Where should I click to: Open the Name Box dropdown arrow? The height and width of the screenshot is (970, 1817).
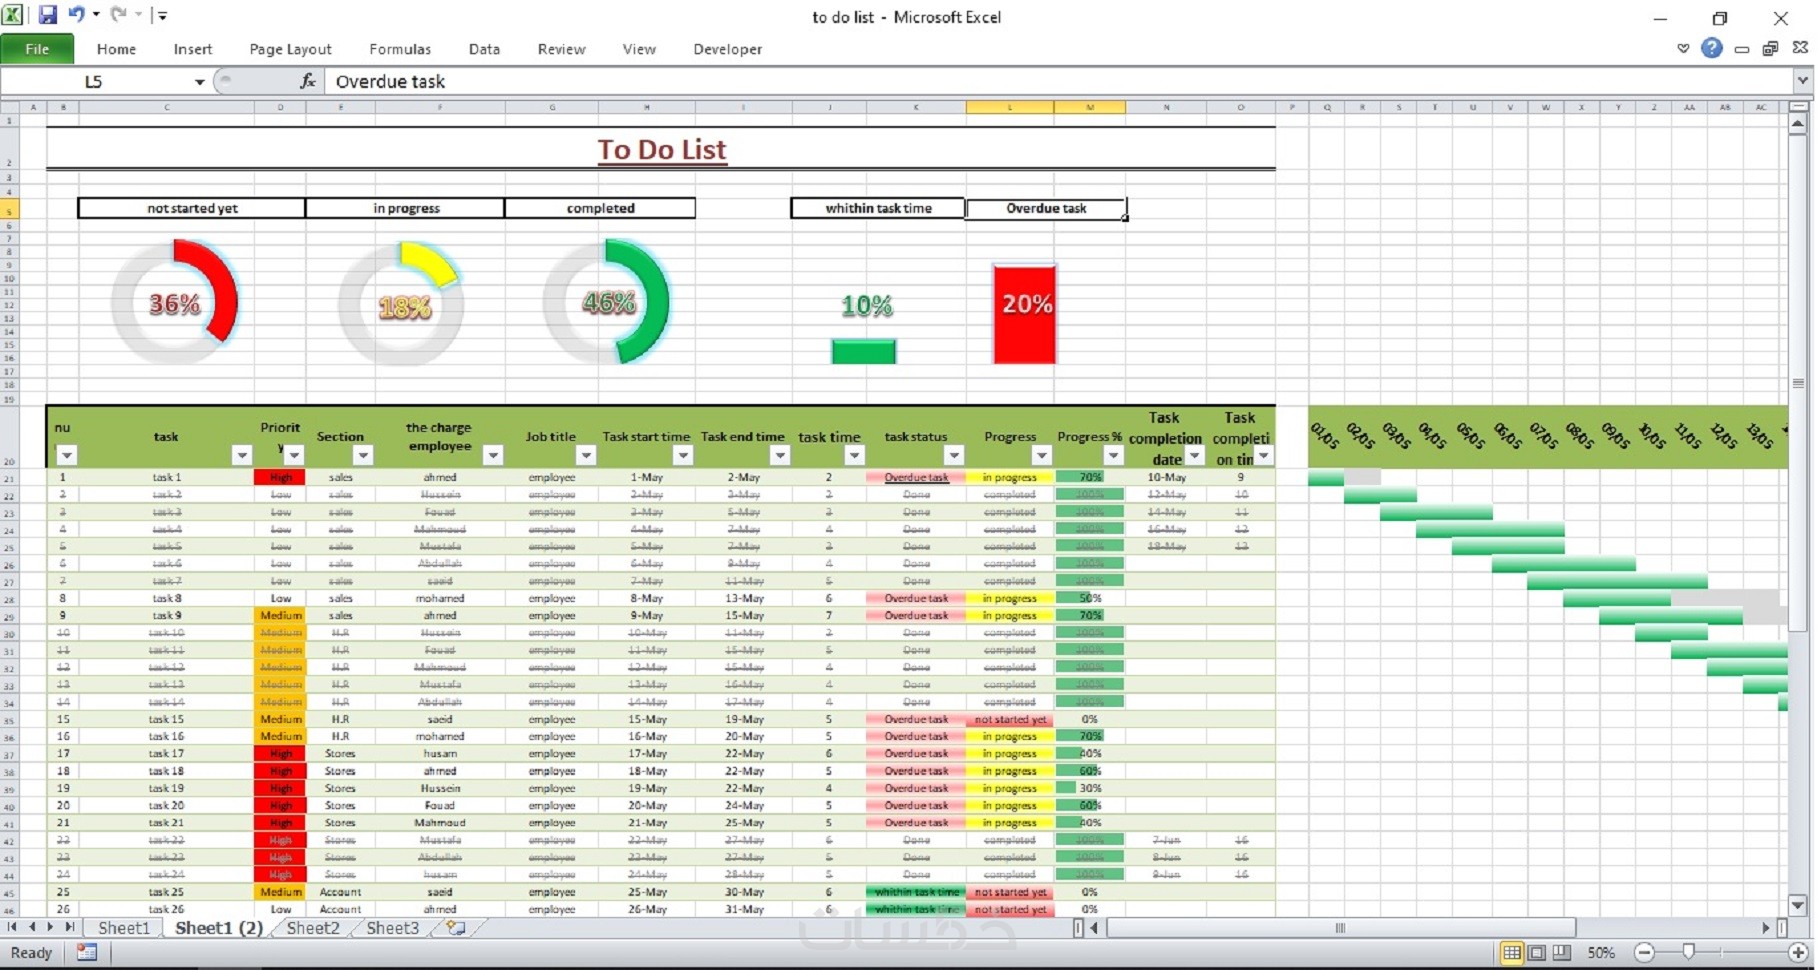tap(199, 82)
